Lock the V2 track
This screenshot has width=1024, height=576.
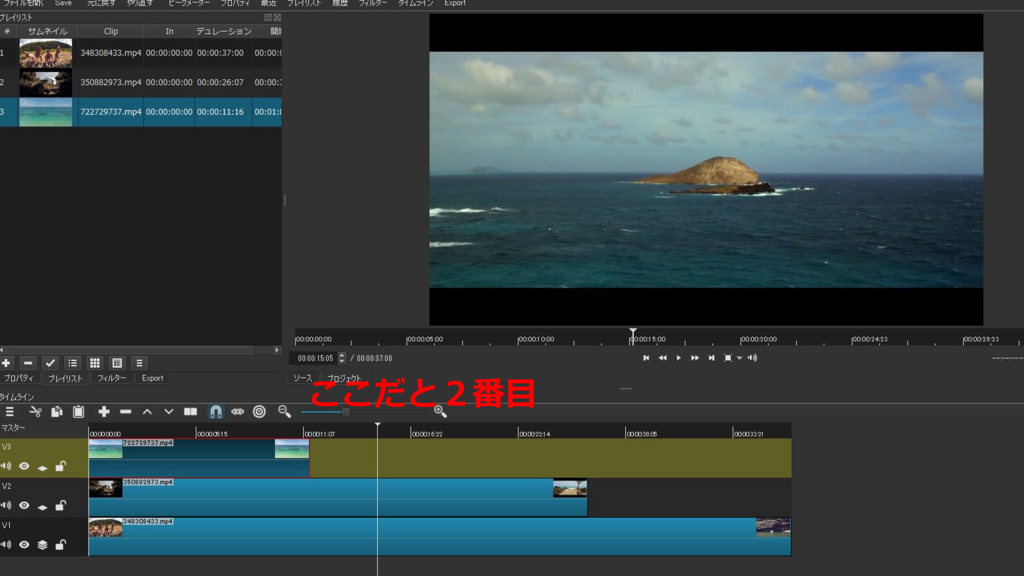61,505
